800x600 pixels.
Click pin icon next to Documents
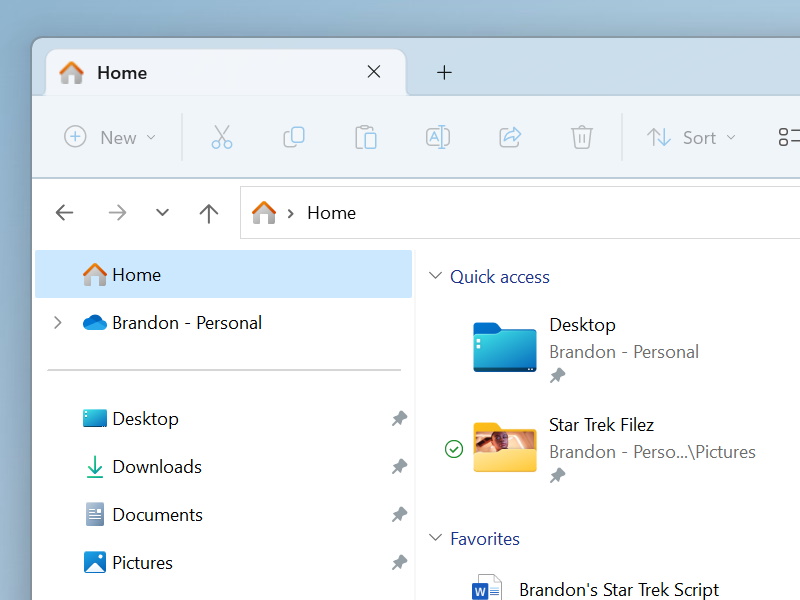tap(399, 515)
